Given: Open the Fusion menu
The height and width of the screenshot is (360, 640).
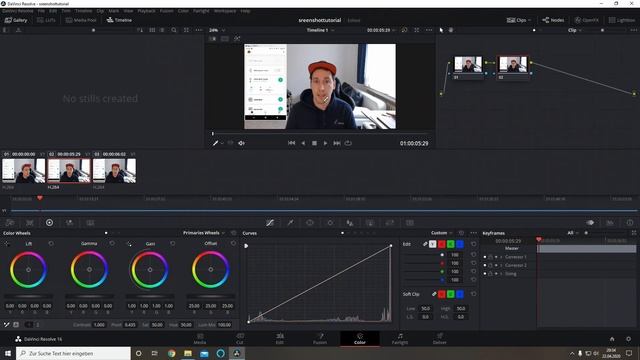Looking at the screenshot, I should coord(166,11).
